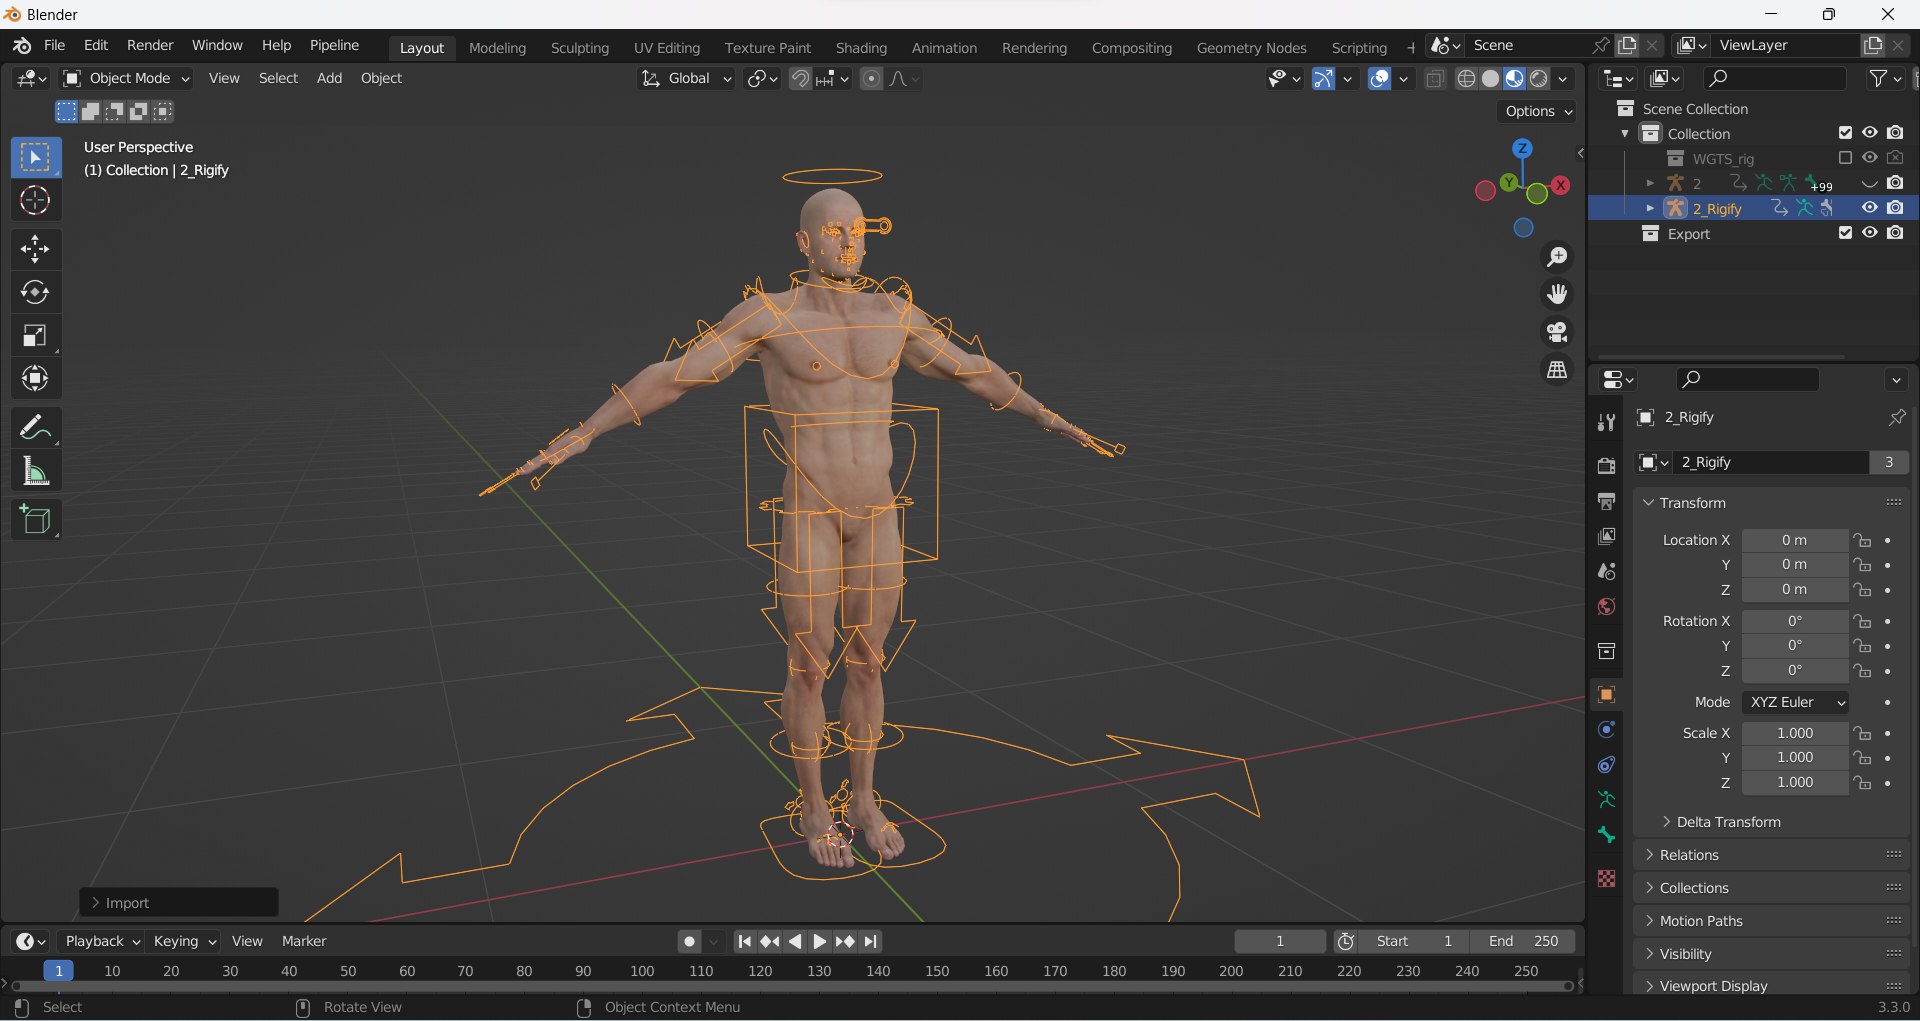The height and width of the screenshot is (1021, 1920).
Task: Choose the Annotate pencil tool
Action: tap(35, 428)
